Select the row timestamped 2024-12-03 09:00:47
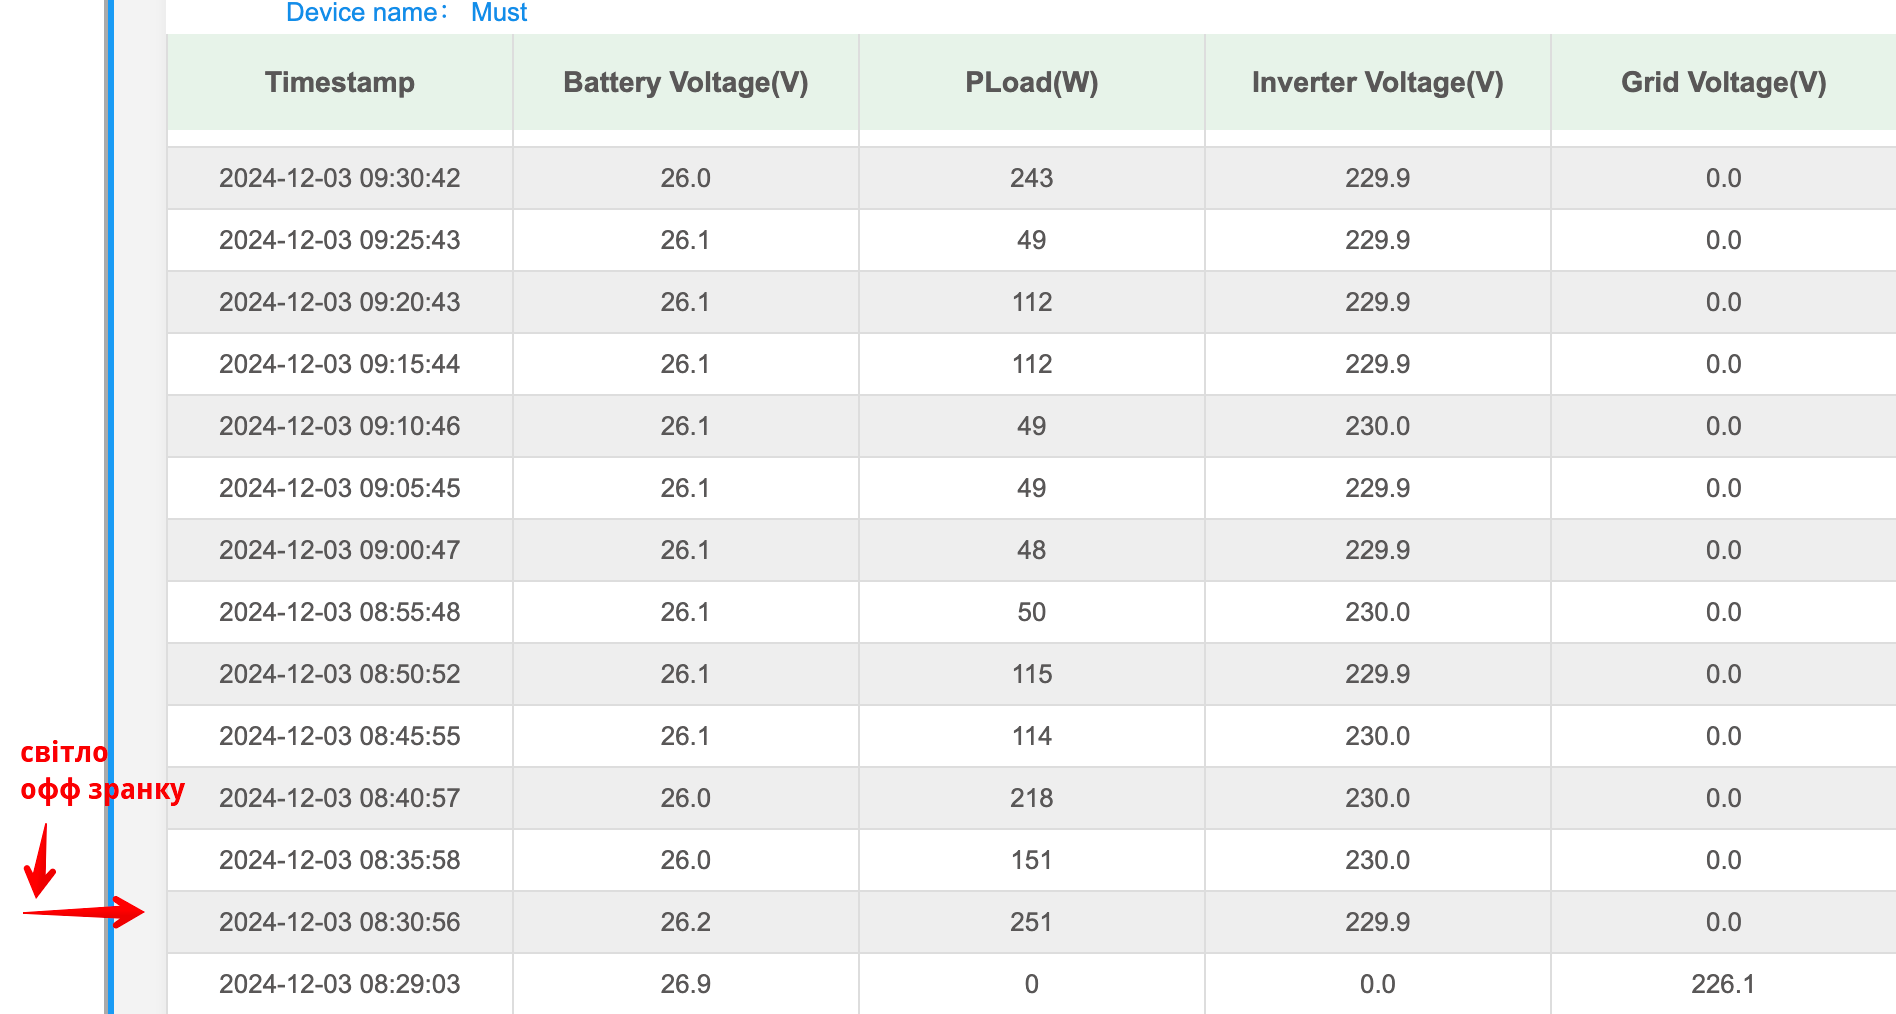The width and height of the screenshot is (1896, 1014). (x=1031, y=550)
